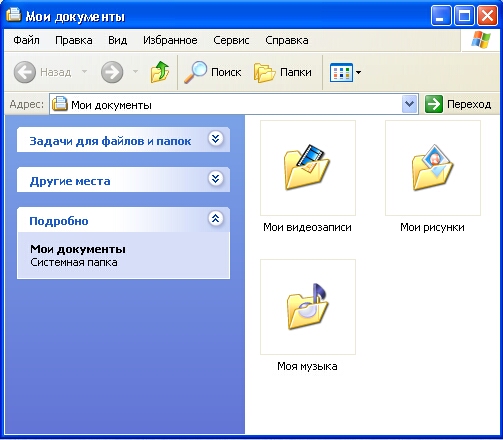Click the Back (Назад) arrow icon

(25, 72)
